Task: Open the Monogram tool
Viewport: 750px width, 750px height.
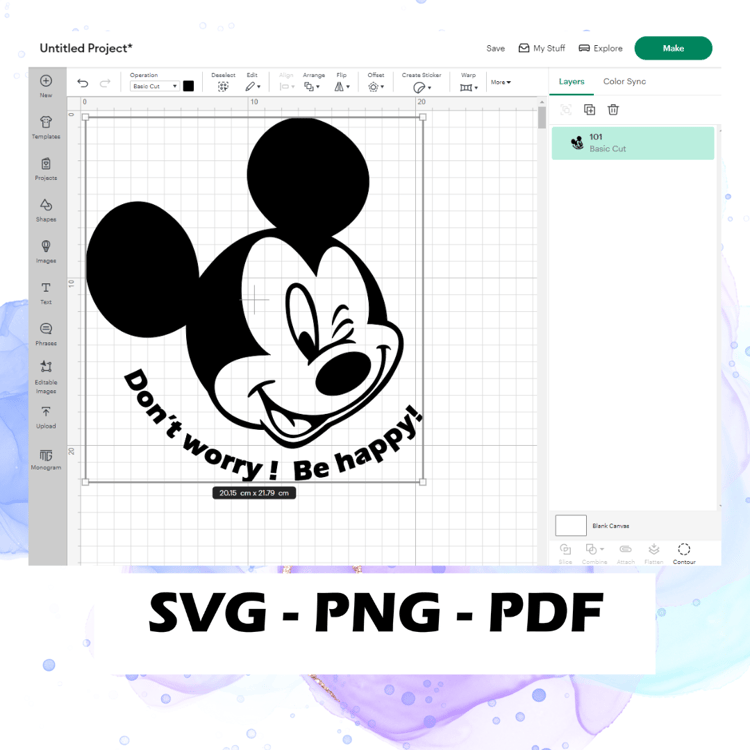Action: point(46,455)
